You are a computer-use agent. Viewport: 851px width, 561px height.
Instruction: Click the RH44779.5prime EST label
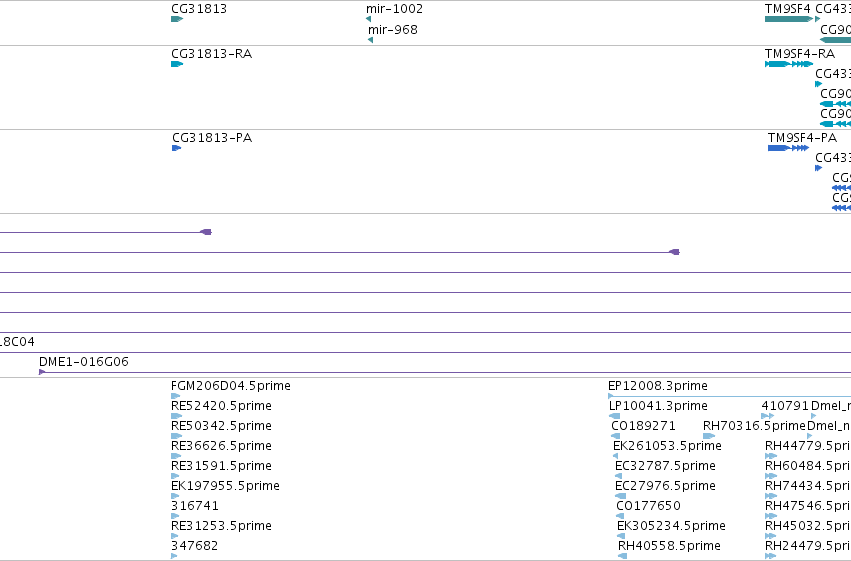(x=808, y=446)
